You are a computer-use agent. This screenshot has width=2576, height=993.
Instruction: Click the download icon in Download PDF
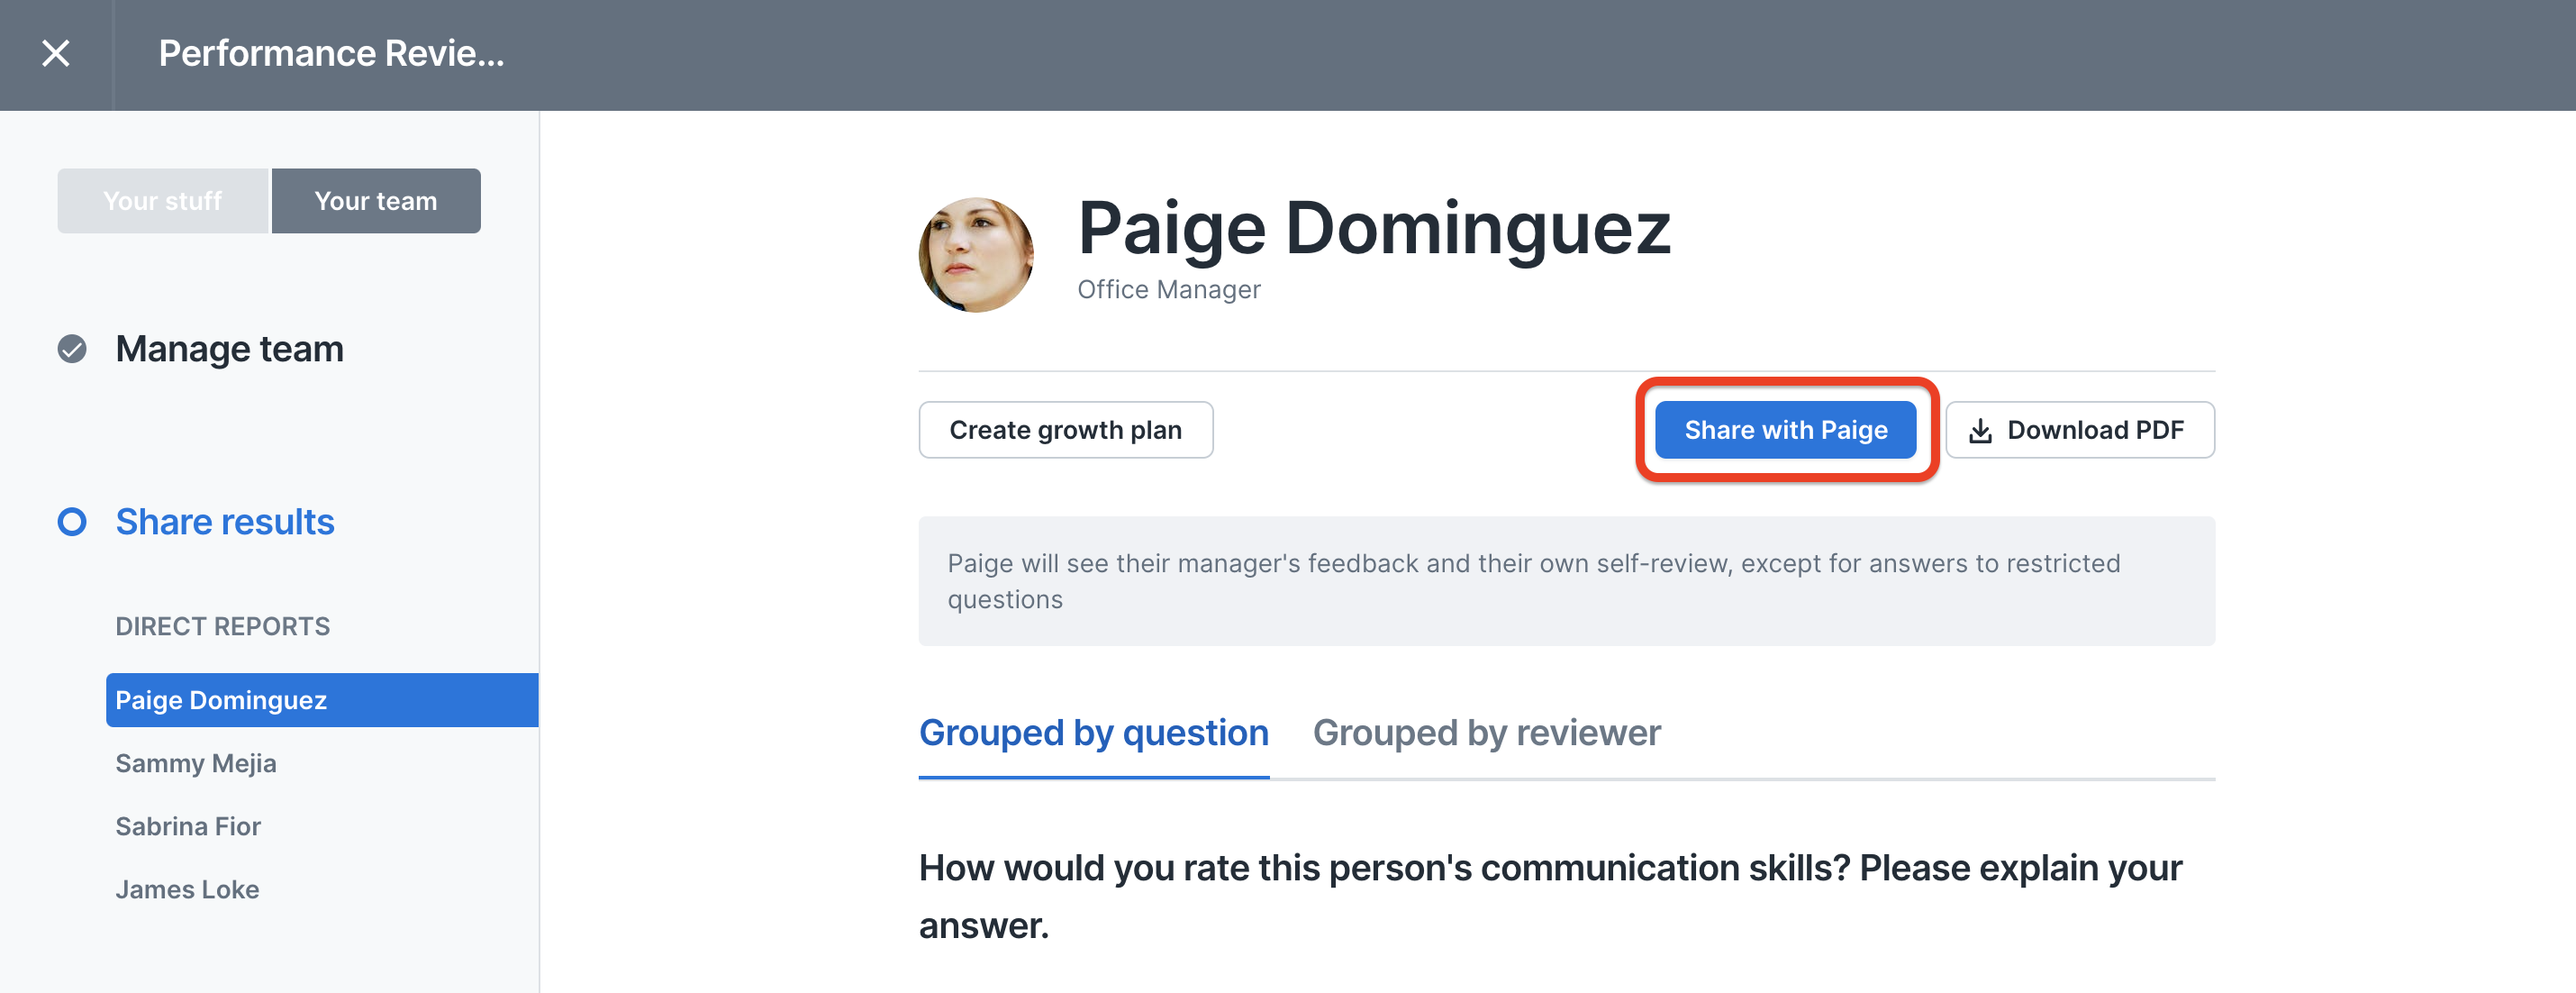(1980, 431)
